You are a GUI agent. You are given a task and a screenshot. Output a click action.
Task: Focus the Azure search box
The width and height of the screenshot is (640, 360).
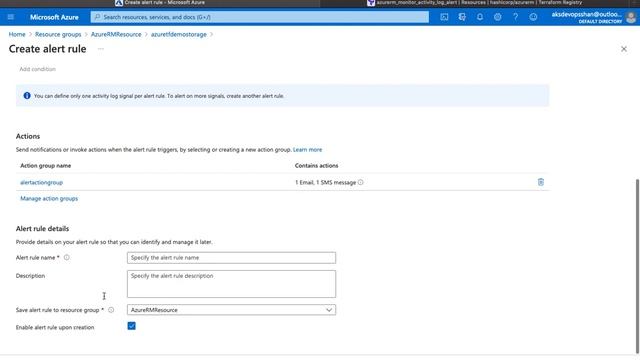260,17
